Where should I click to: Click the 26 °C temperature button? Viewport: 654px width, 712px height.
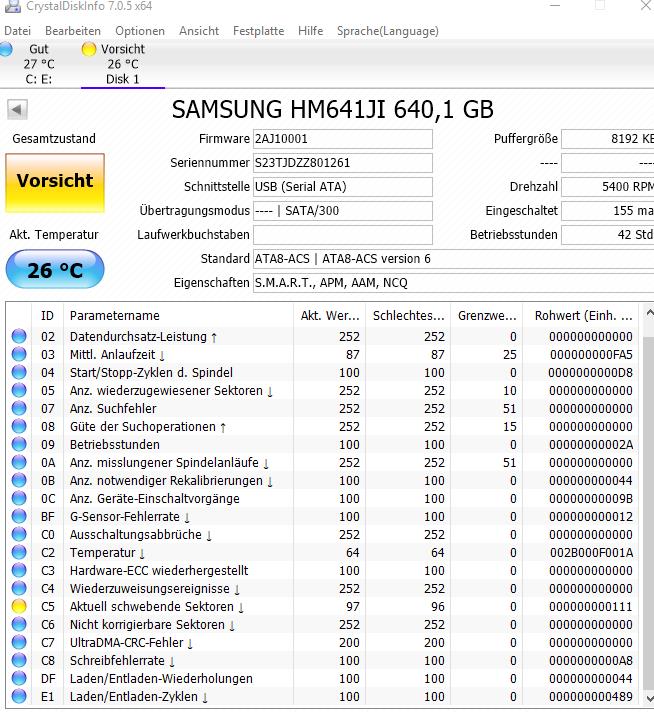pyautogui.click(x=55, y=270)
